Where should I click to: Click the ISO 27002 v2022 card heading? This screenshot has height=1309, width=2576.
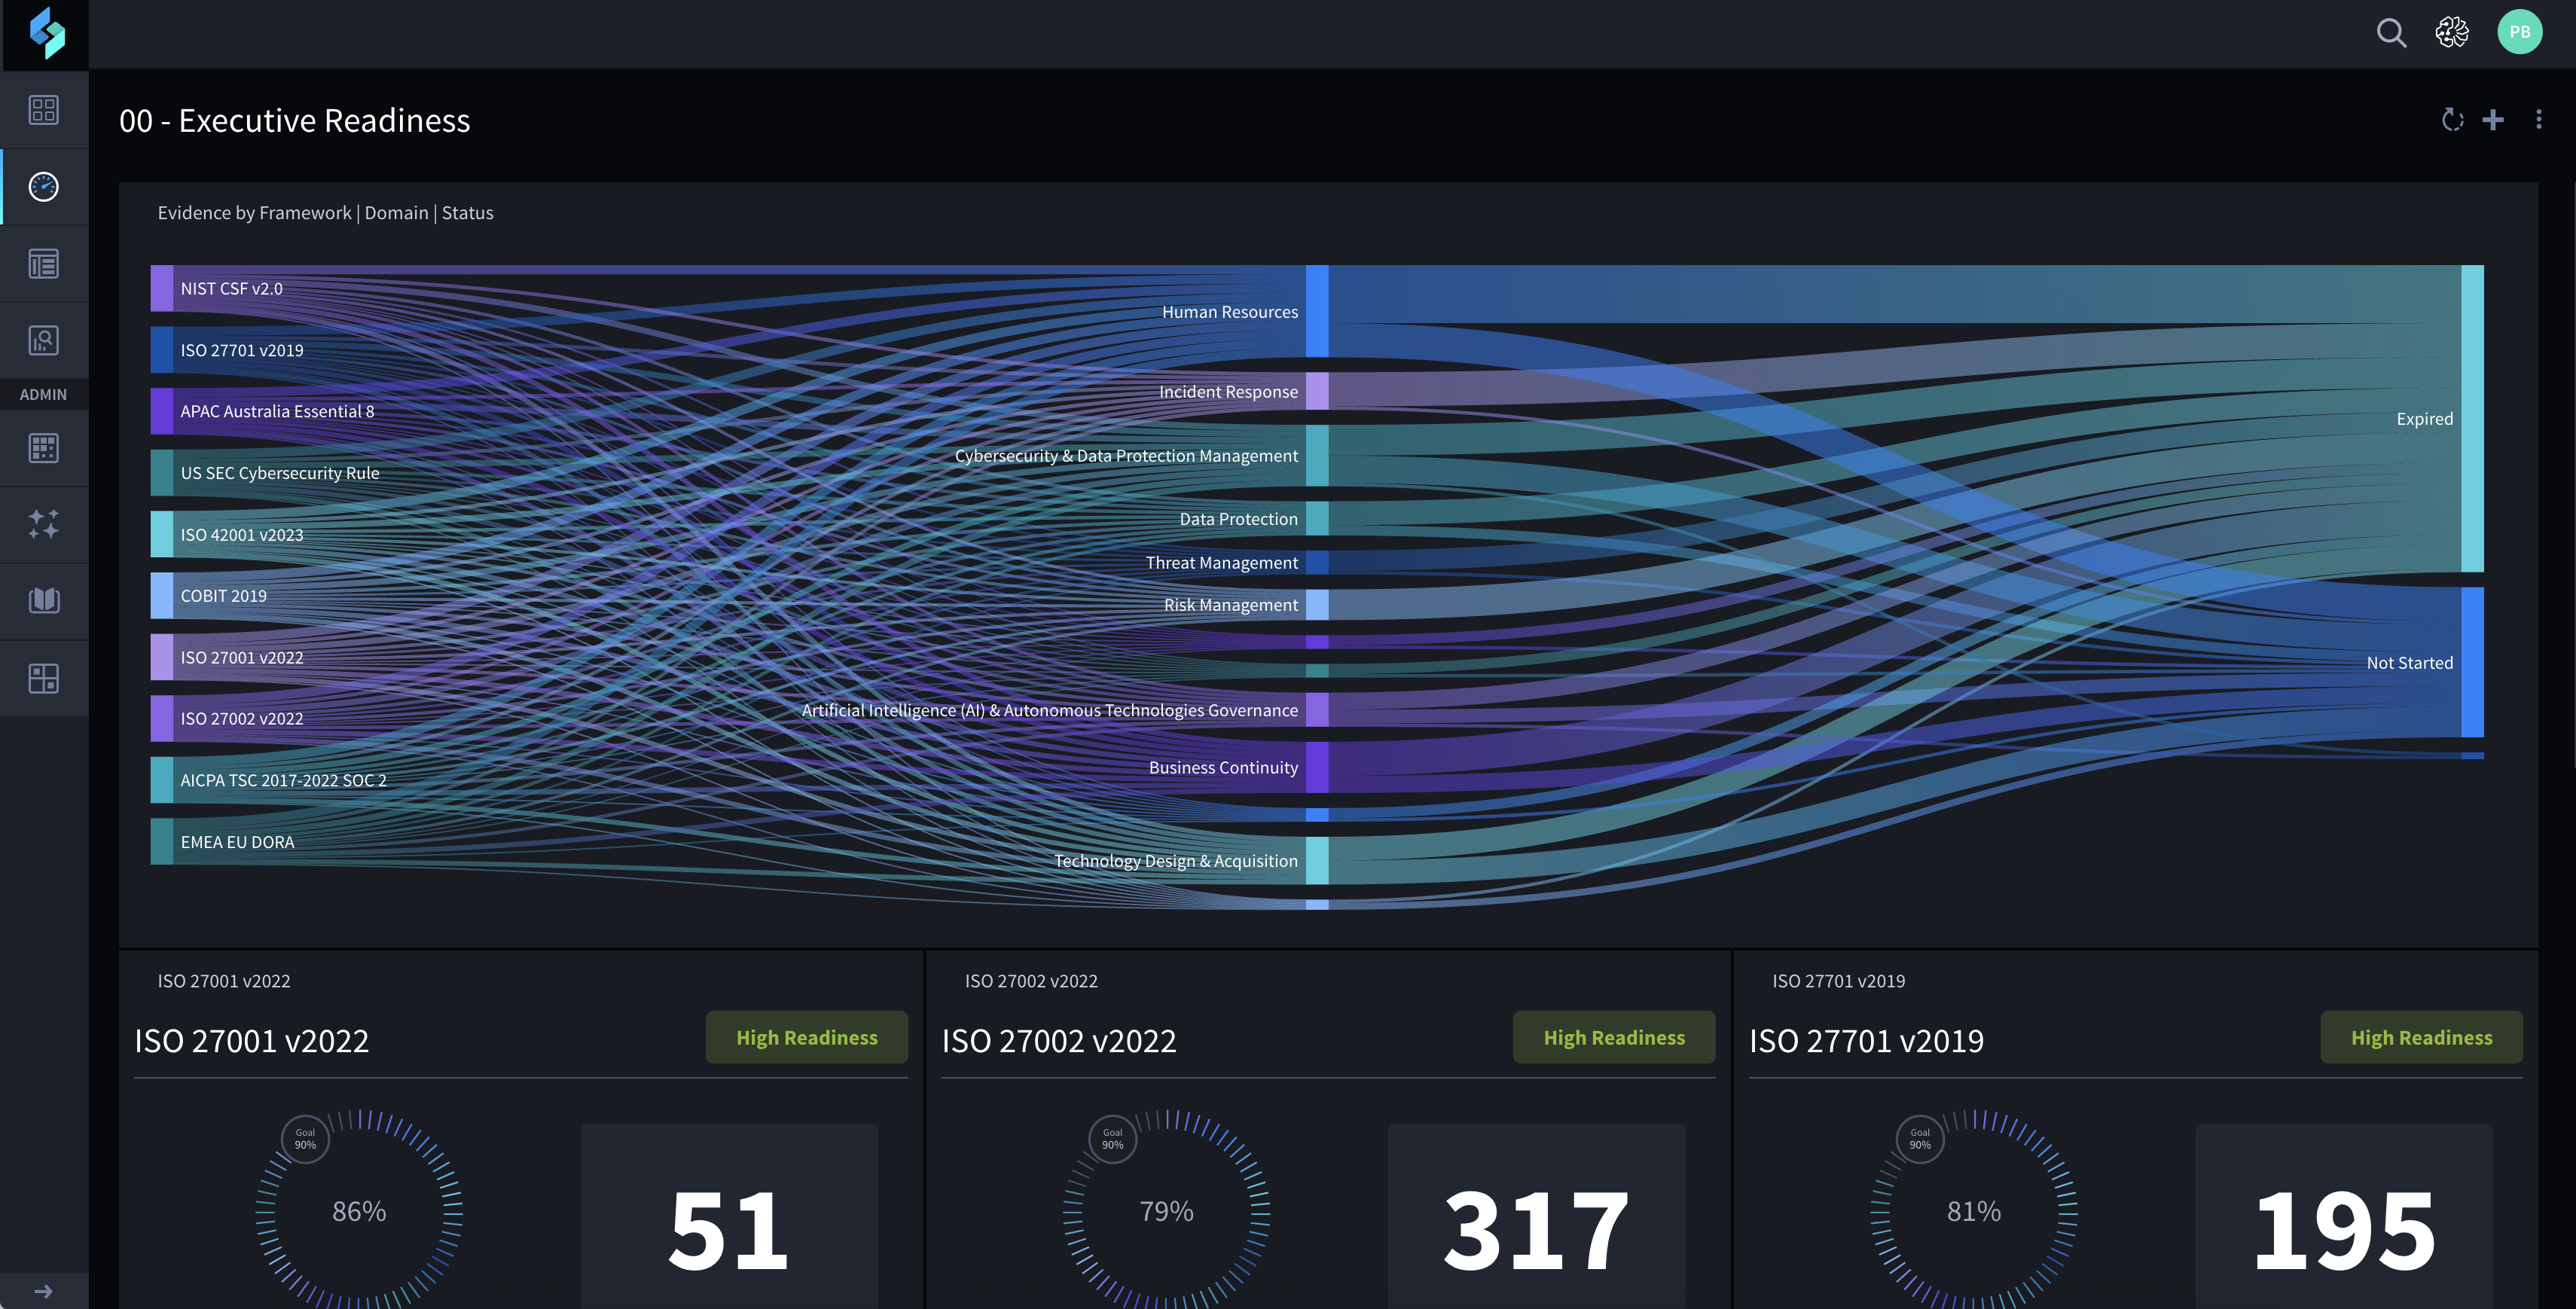coord(1059,1040)
